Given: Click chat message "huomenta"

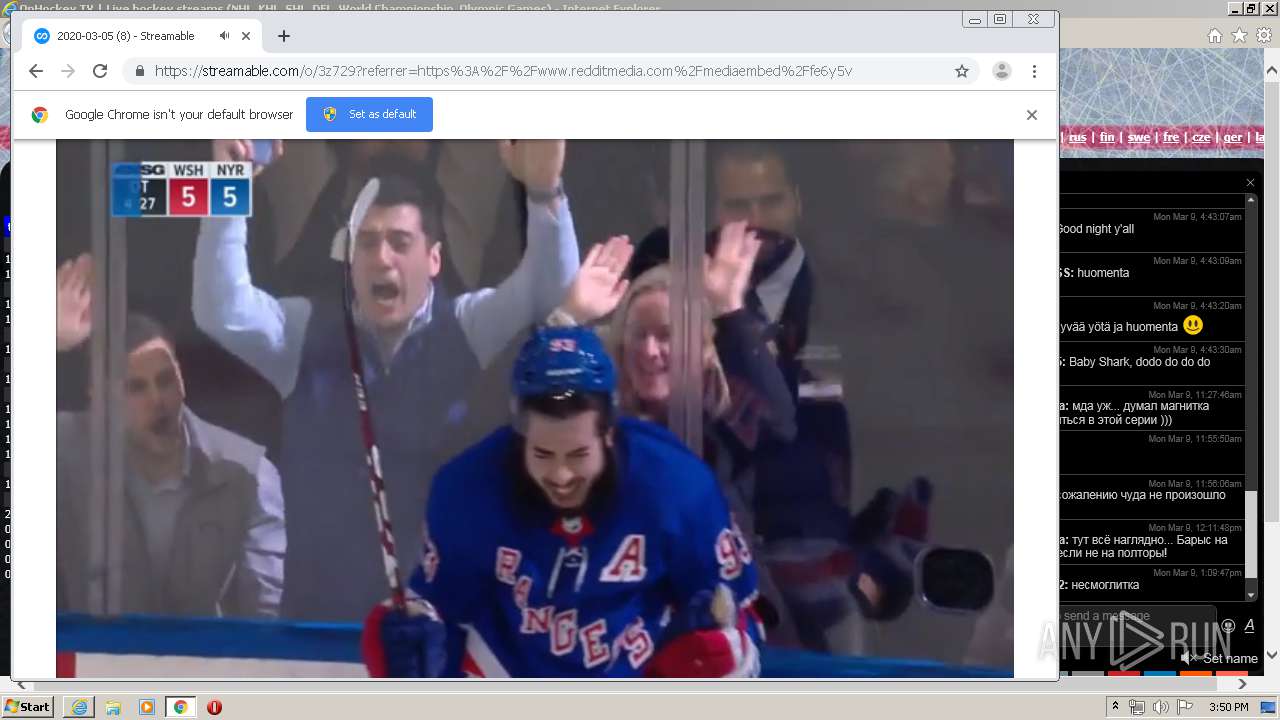Looking at the screenshot, I should (x=1103, y=273).
